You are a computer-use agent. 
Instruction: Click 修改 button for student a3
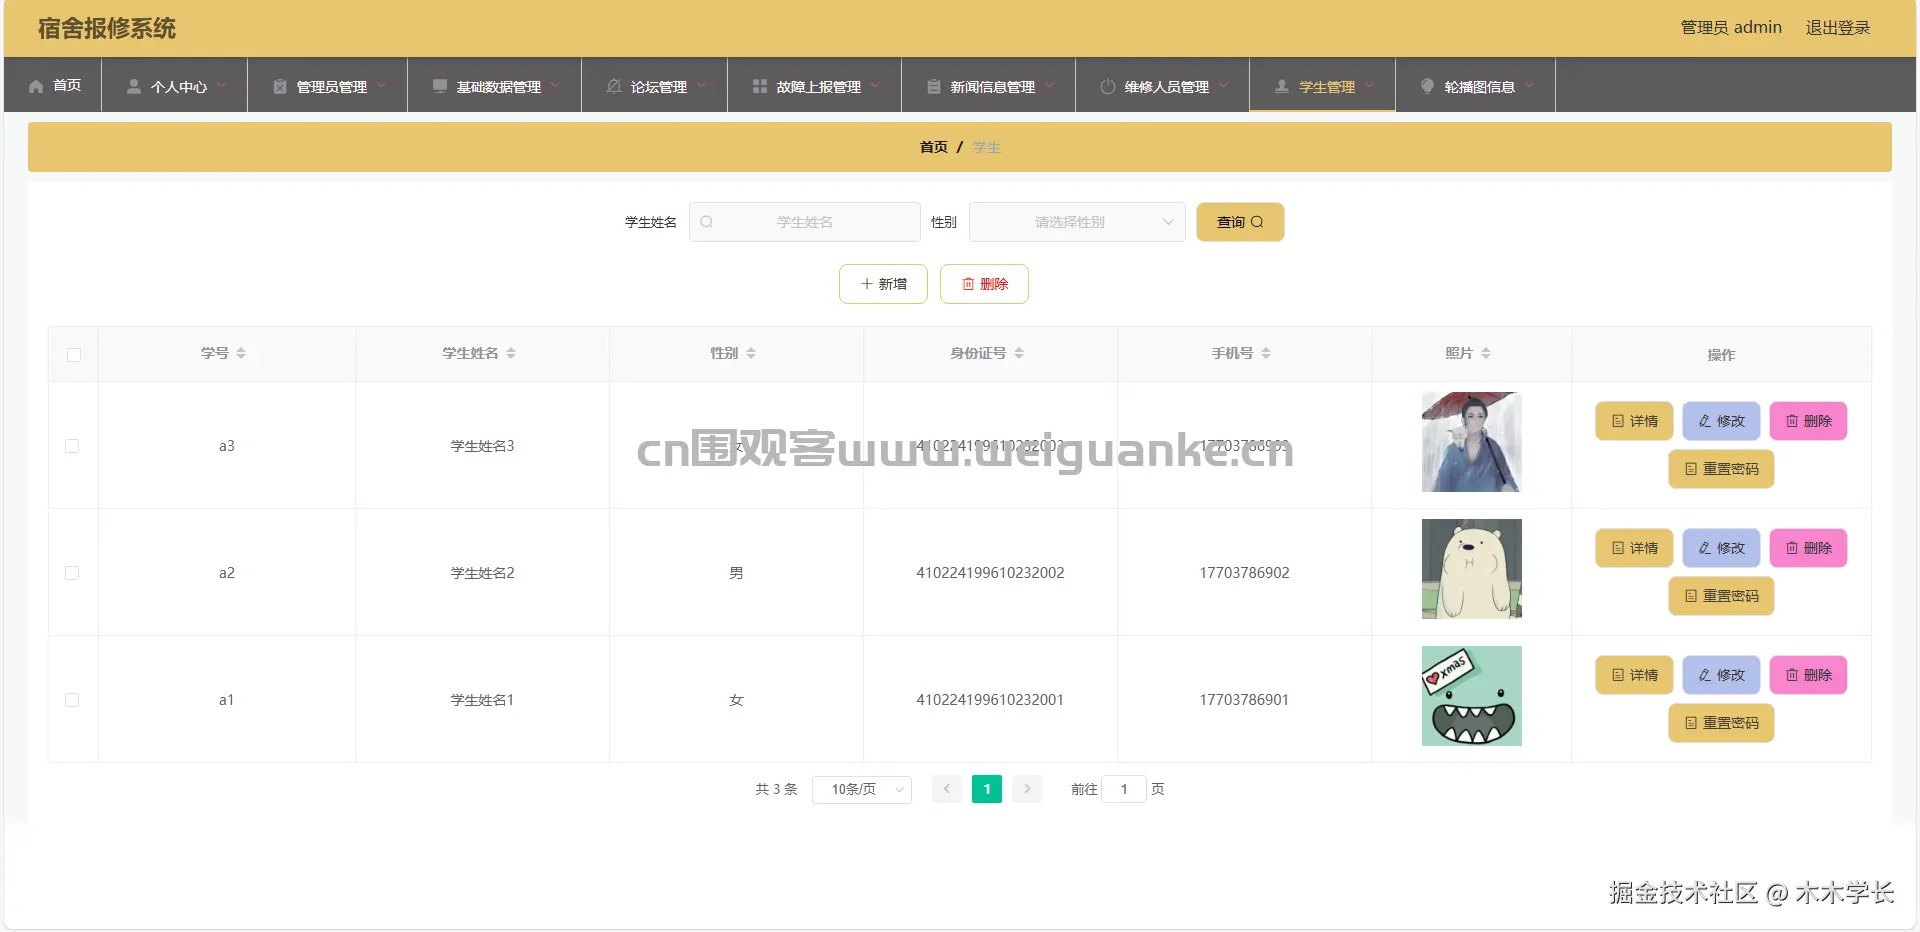coord(1721,421)
